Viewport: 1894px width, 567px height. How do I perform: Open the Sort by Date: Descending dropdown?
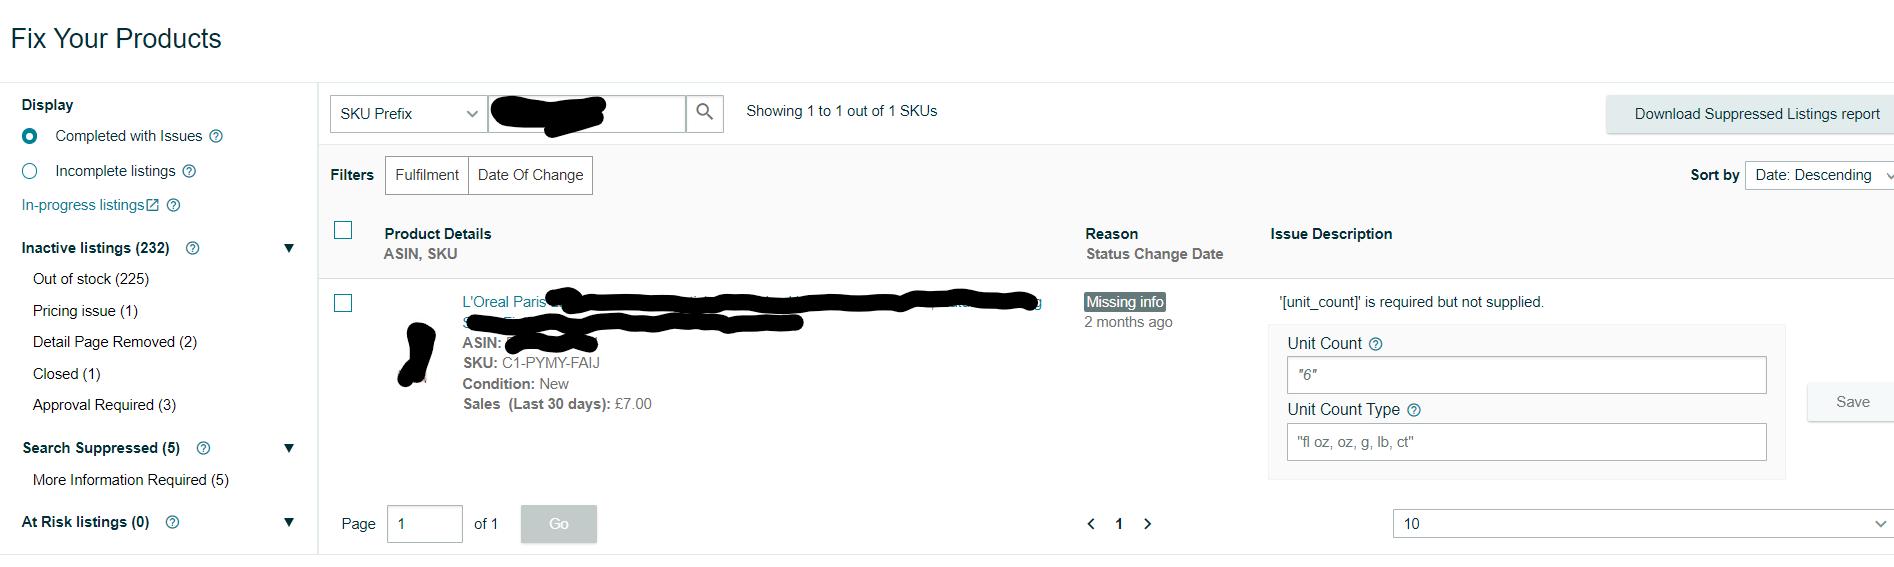pyautogui.click(x=1819, y=175)
